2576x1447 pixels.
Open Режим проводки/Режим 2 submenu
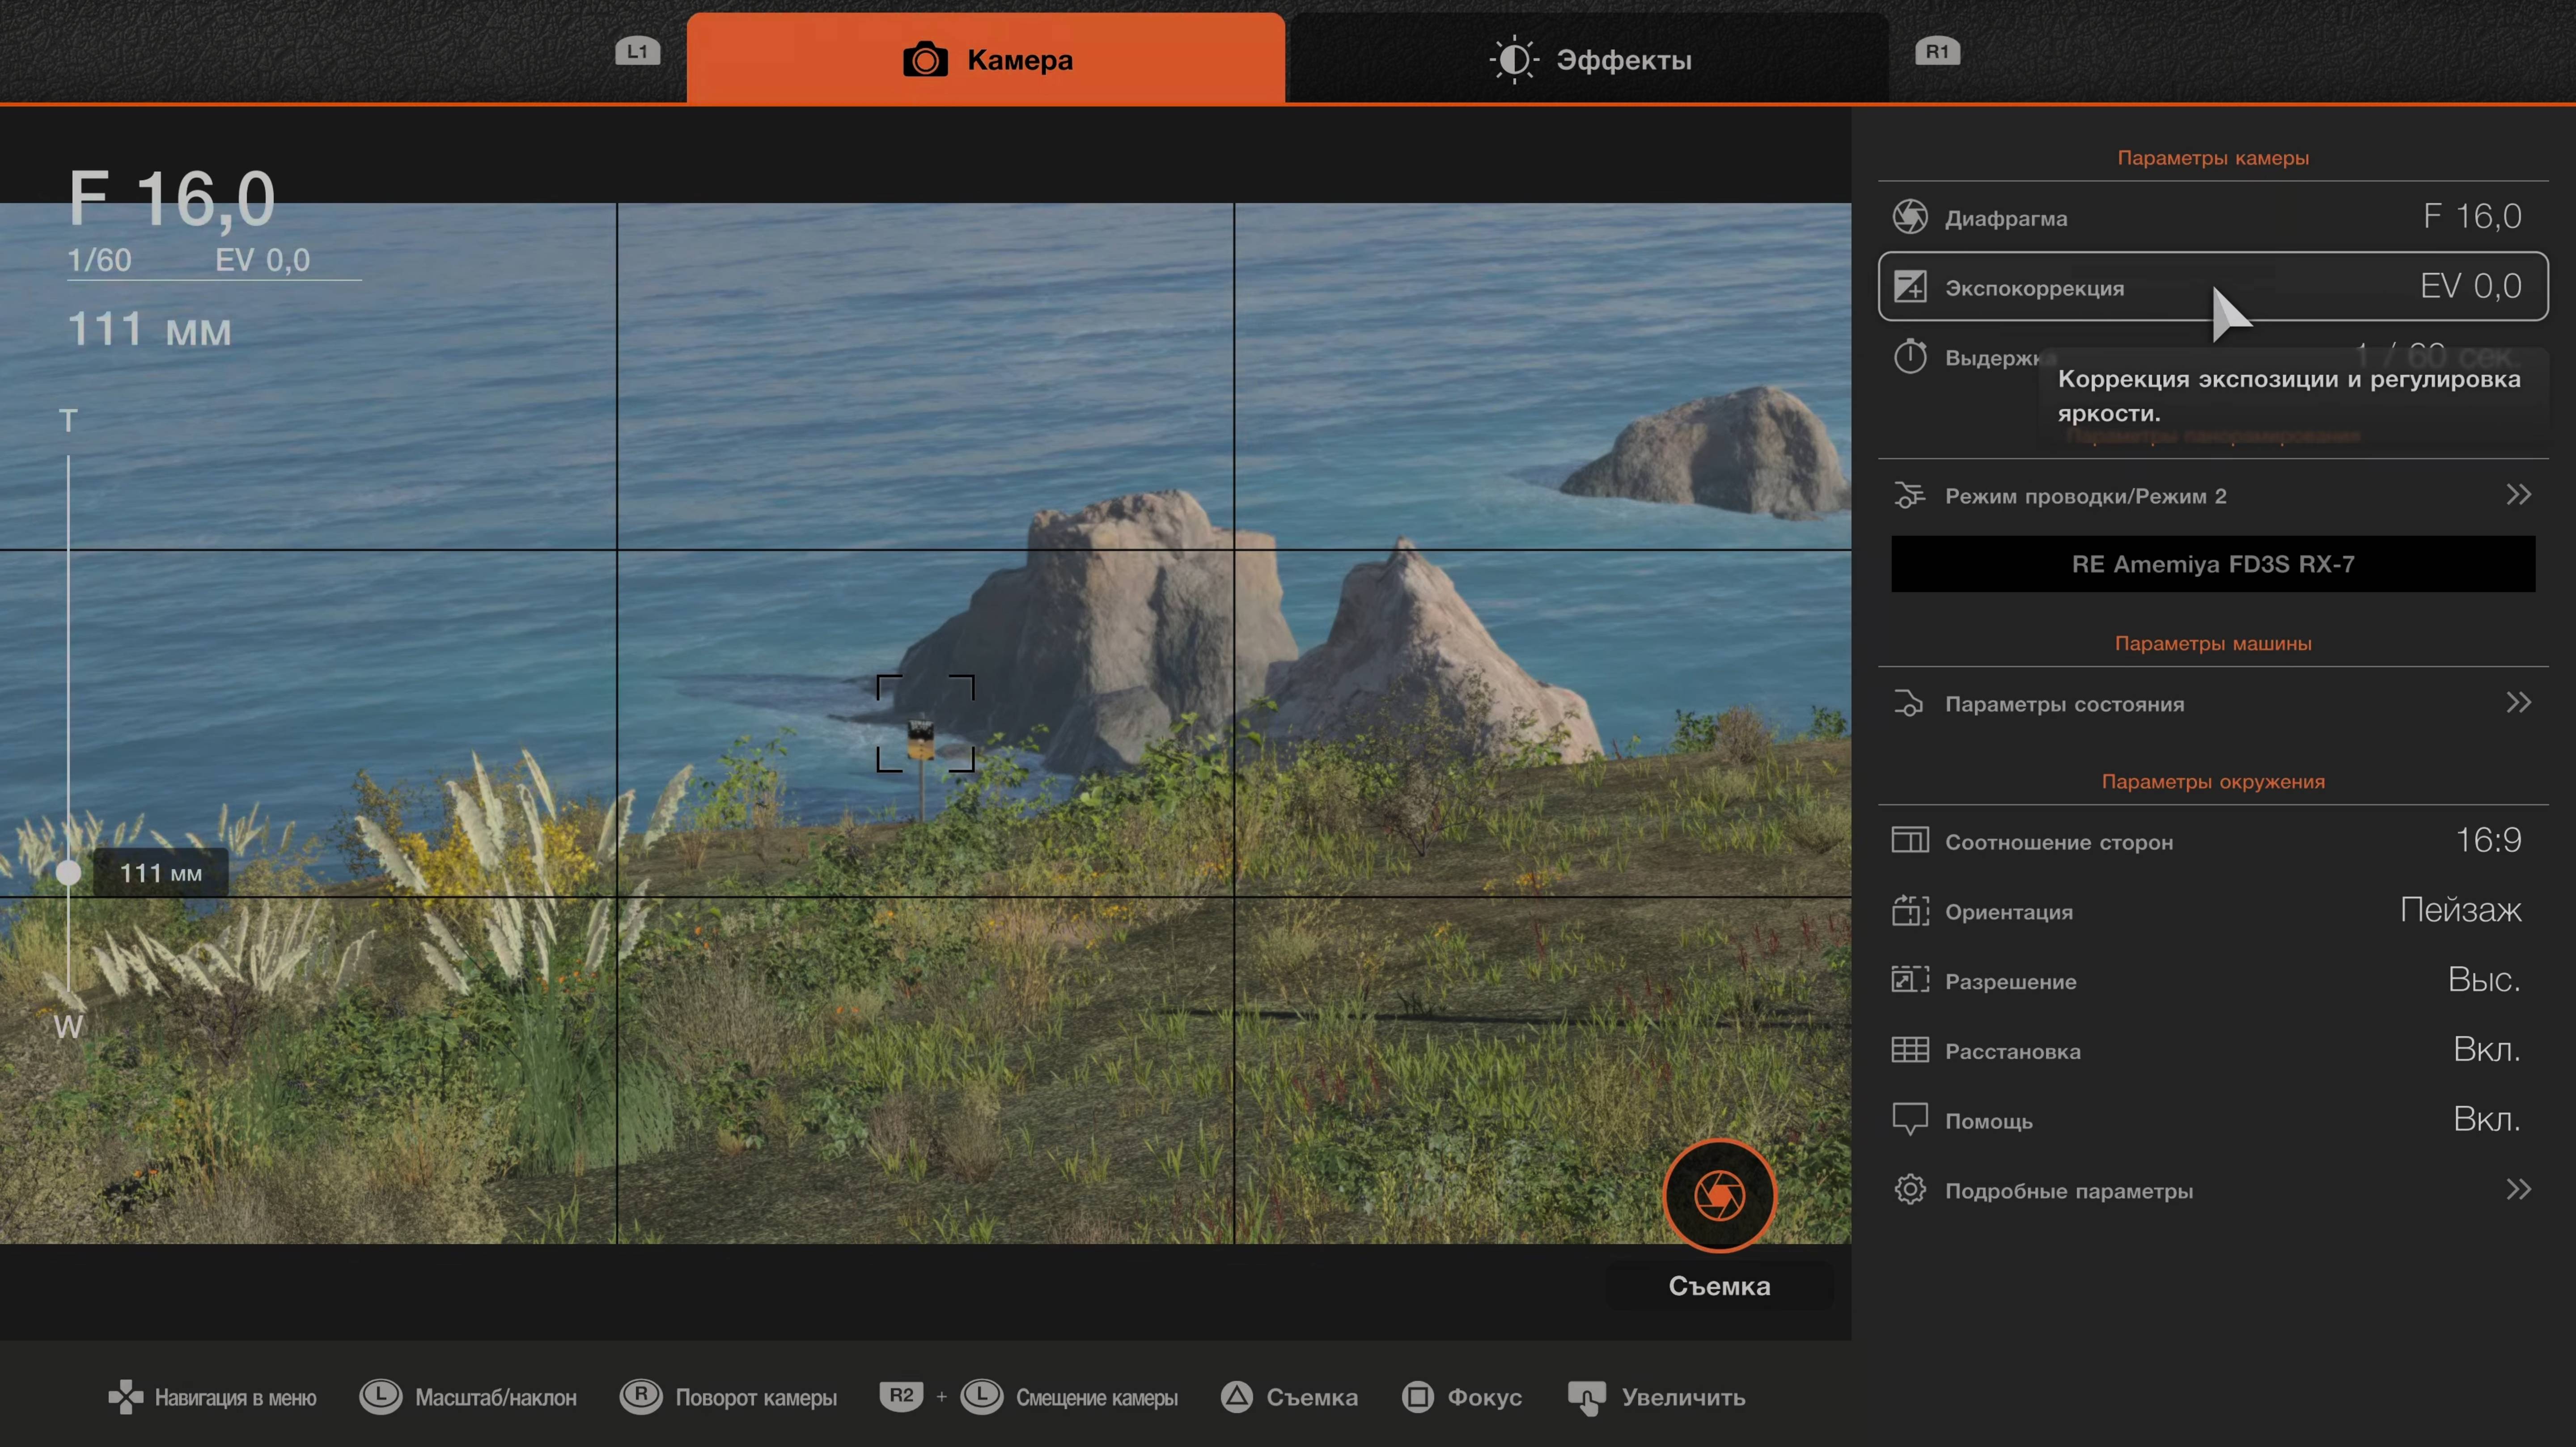tap(2213, 495)
